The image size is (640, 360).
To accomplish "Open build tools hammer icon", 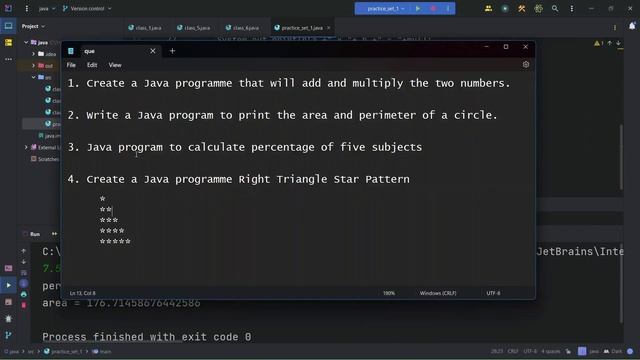I will click(x=522, y=8).
